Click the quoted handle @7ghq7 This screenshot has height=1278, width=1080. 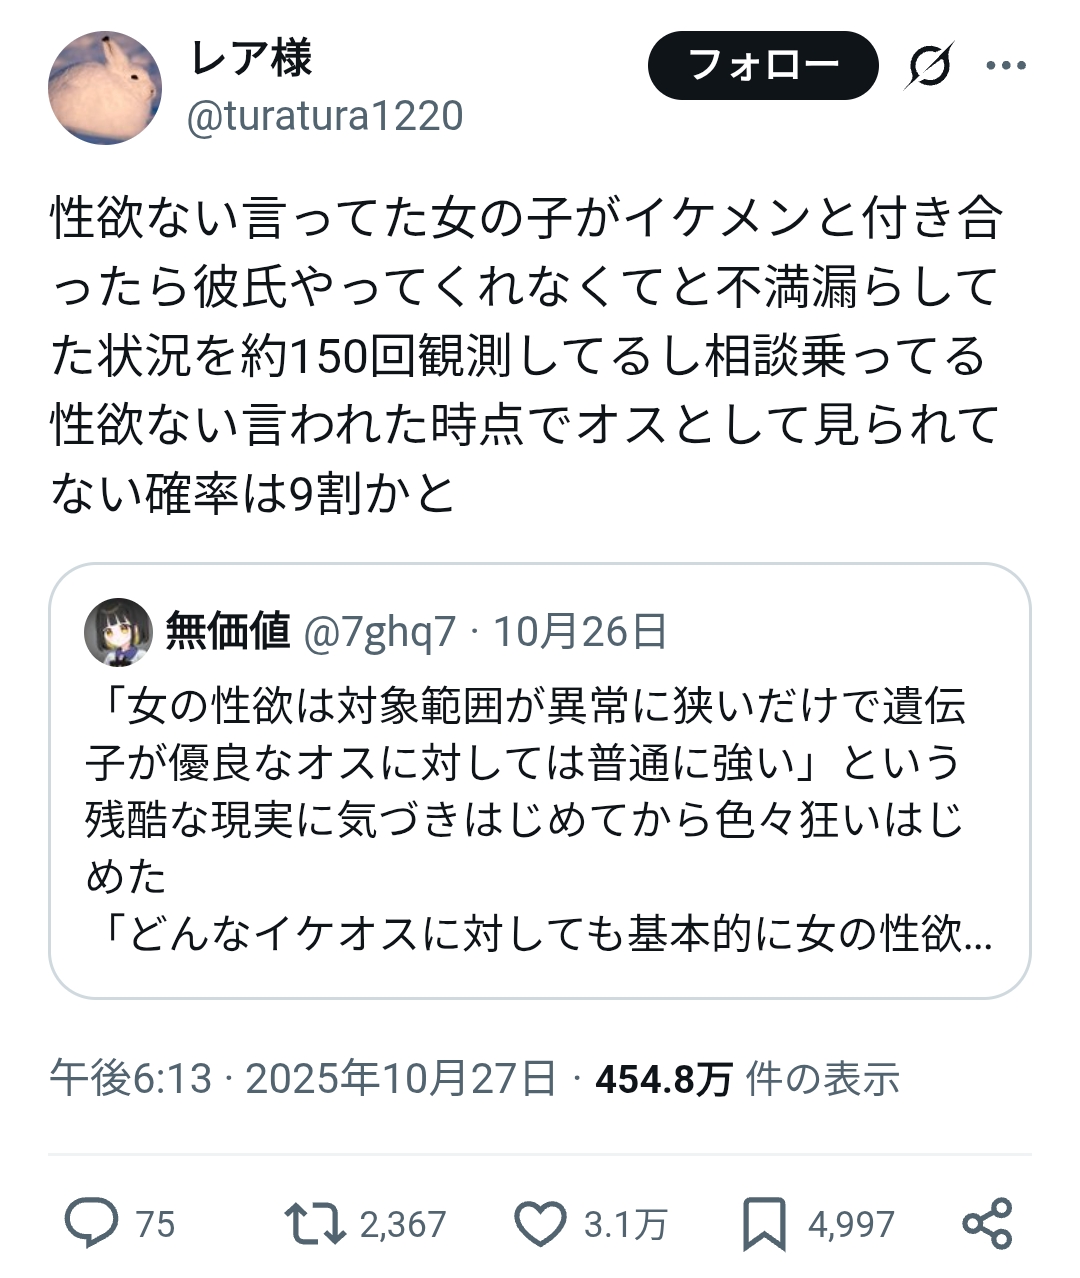pos(379,632)
